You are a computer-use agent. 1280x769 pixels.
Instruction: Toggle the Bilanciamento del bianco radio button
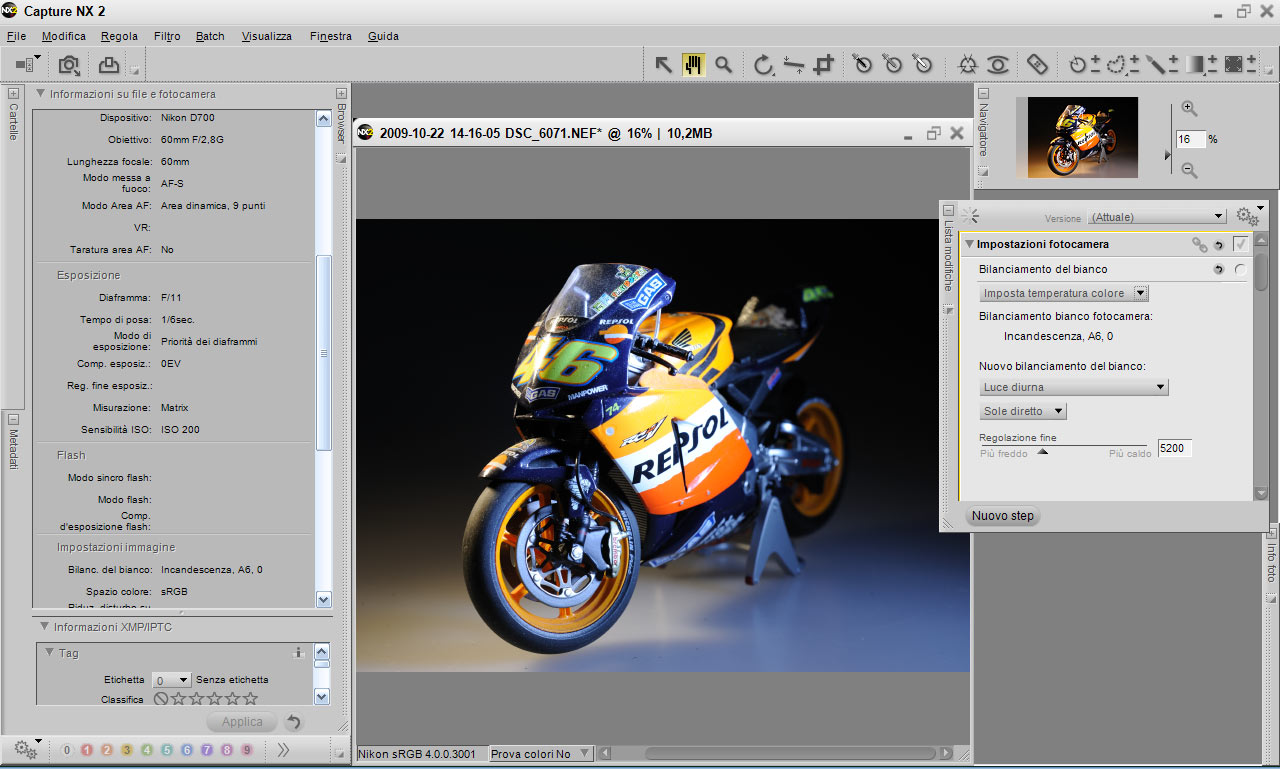point(1240,269)
